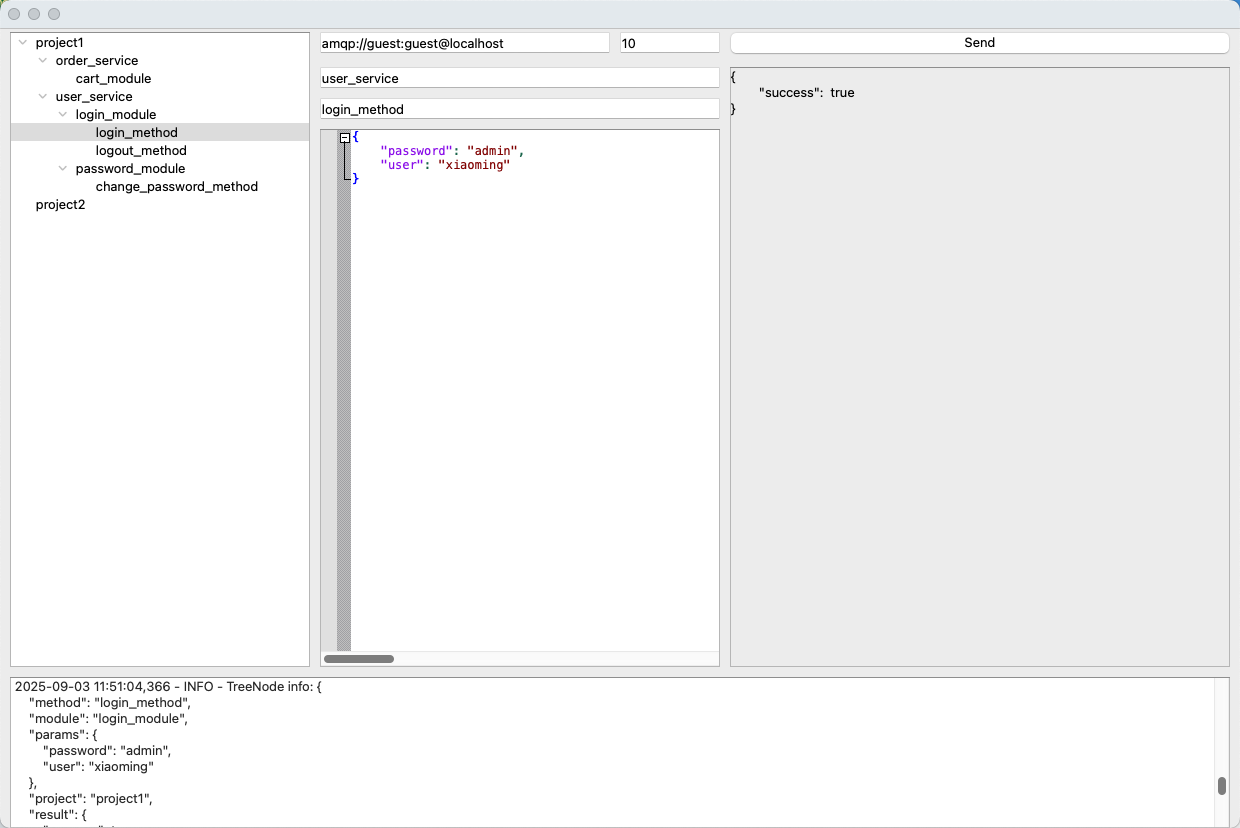Screen dimensions: 1240x828
Task: Click the login_method name input field
Action: click(519, 109)
